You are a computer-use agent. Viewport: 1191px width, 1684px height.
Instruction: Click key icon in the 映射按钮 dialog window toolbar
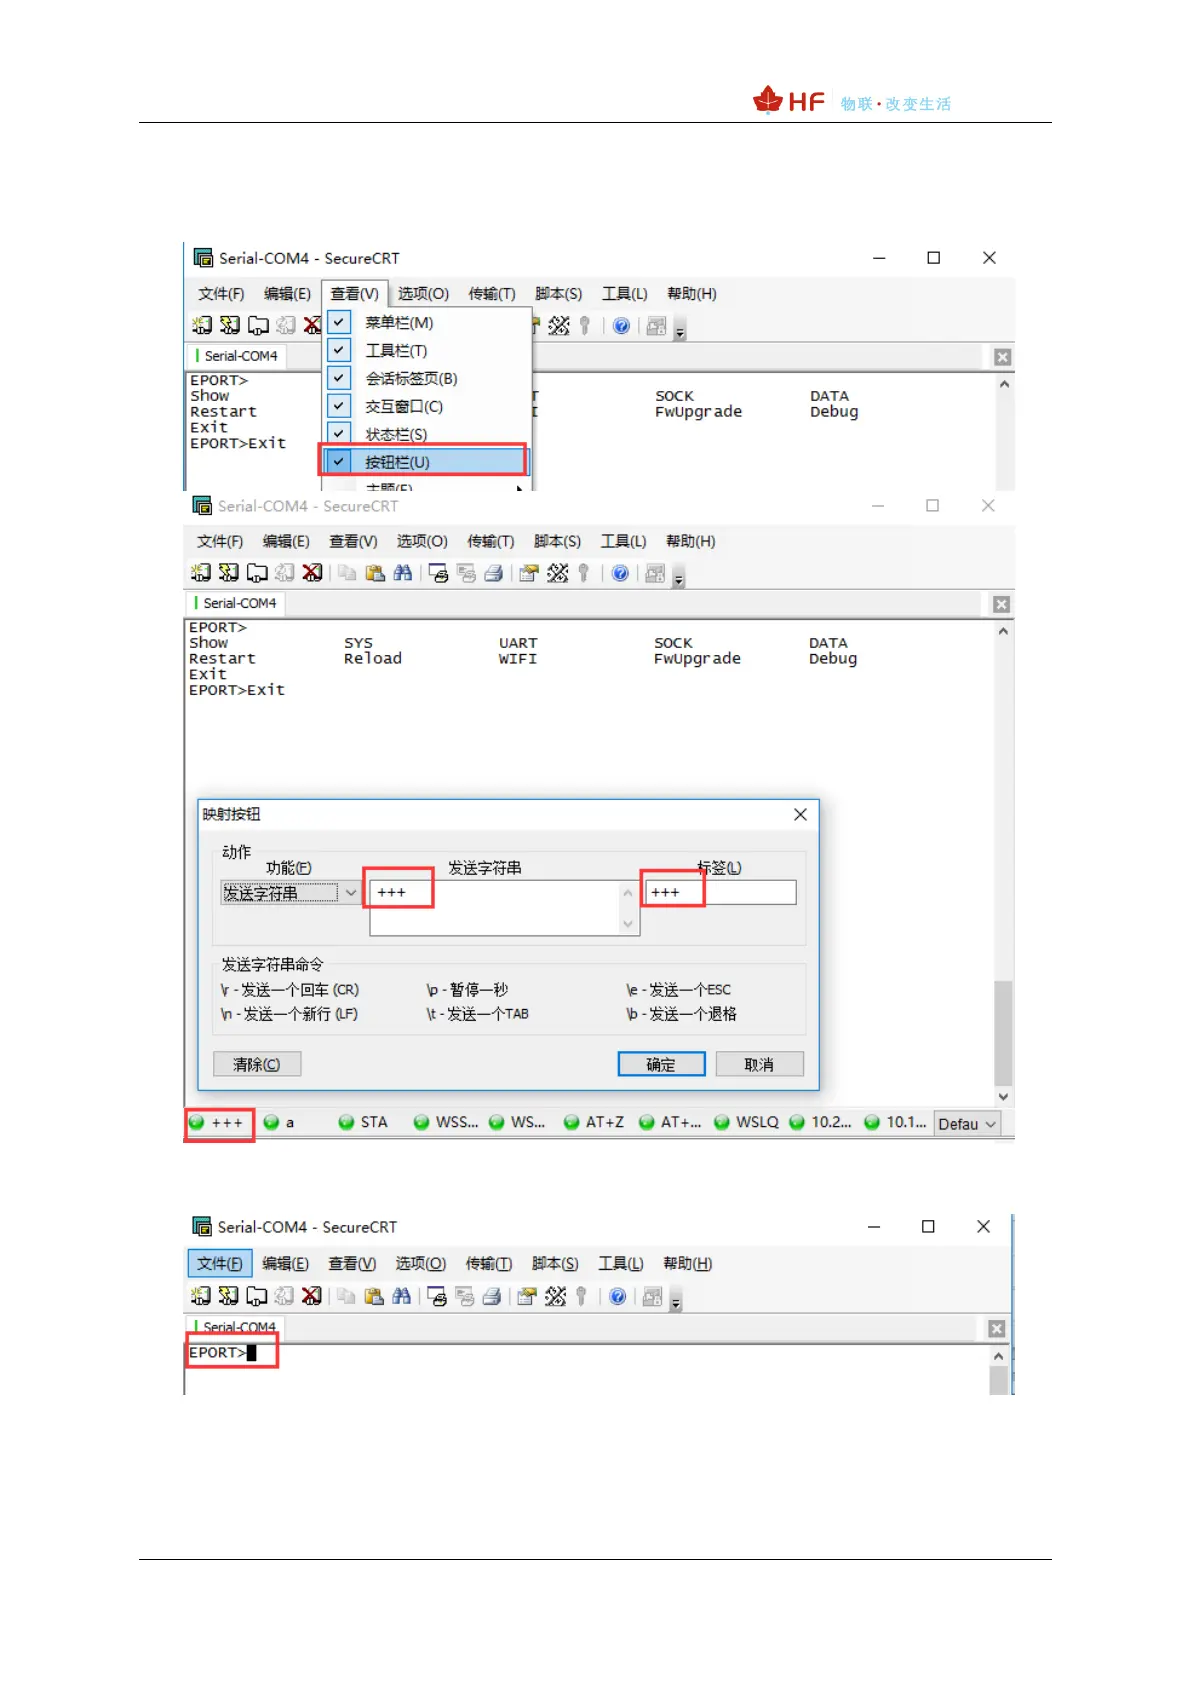tap(584, 573)
